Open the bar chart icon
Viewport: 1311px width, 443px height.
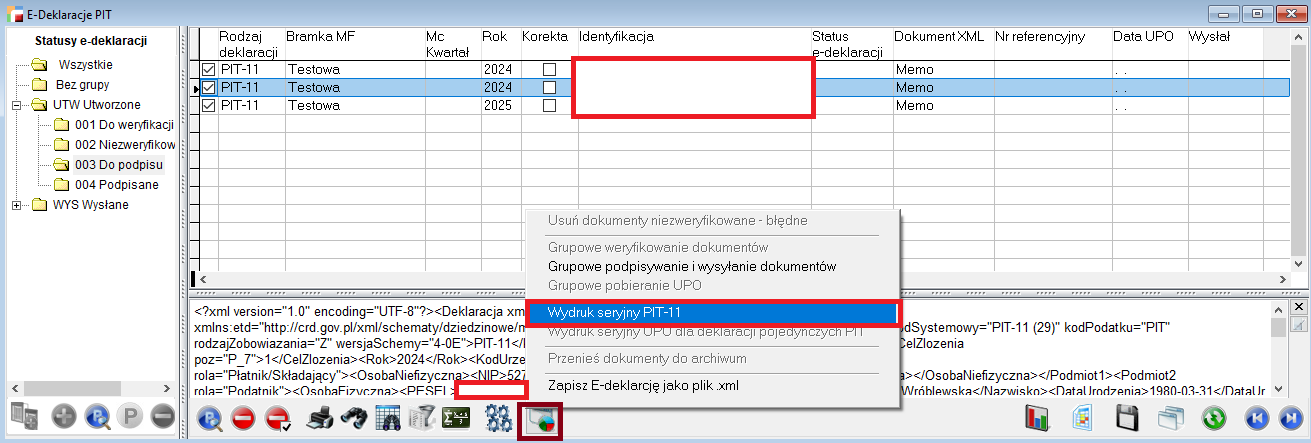(1038, 419)
